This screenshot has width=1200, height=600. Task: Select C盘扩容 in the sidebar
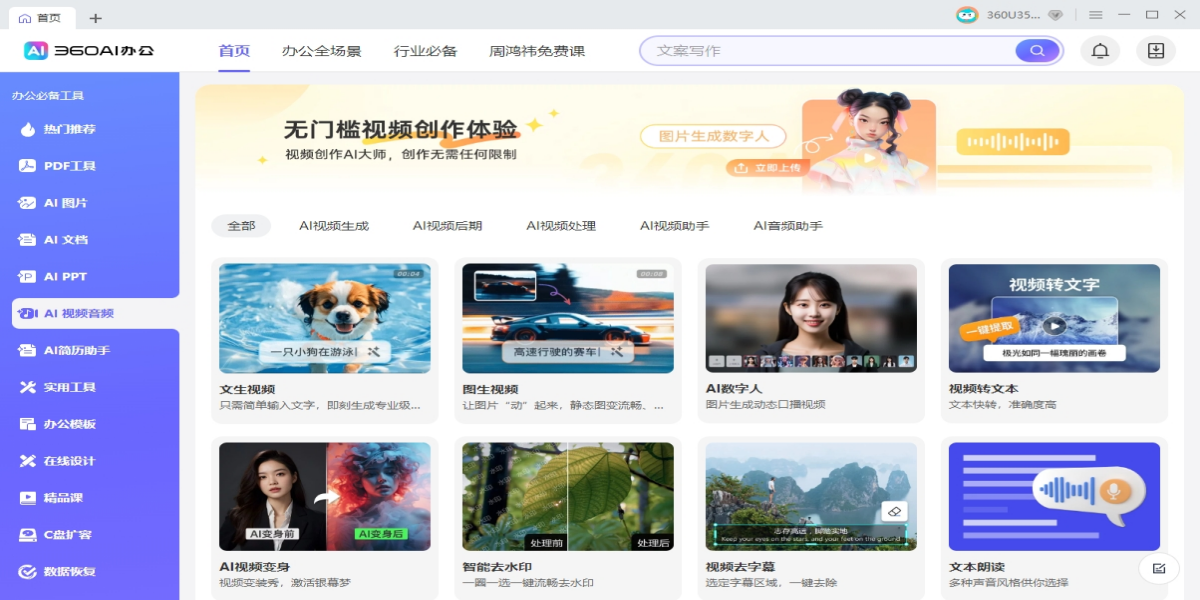coord(68,535)
